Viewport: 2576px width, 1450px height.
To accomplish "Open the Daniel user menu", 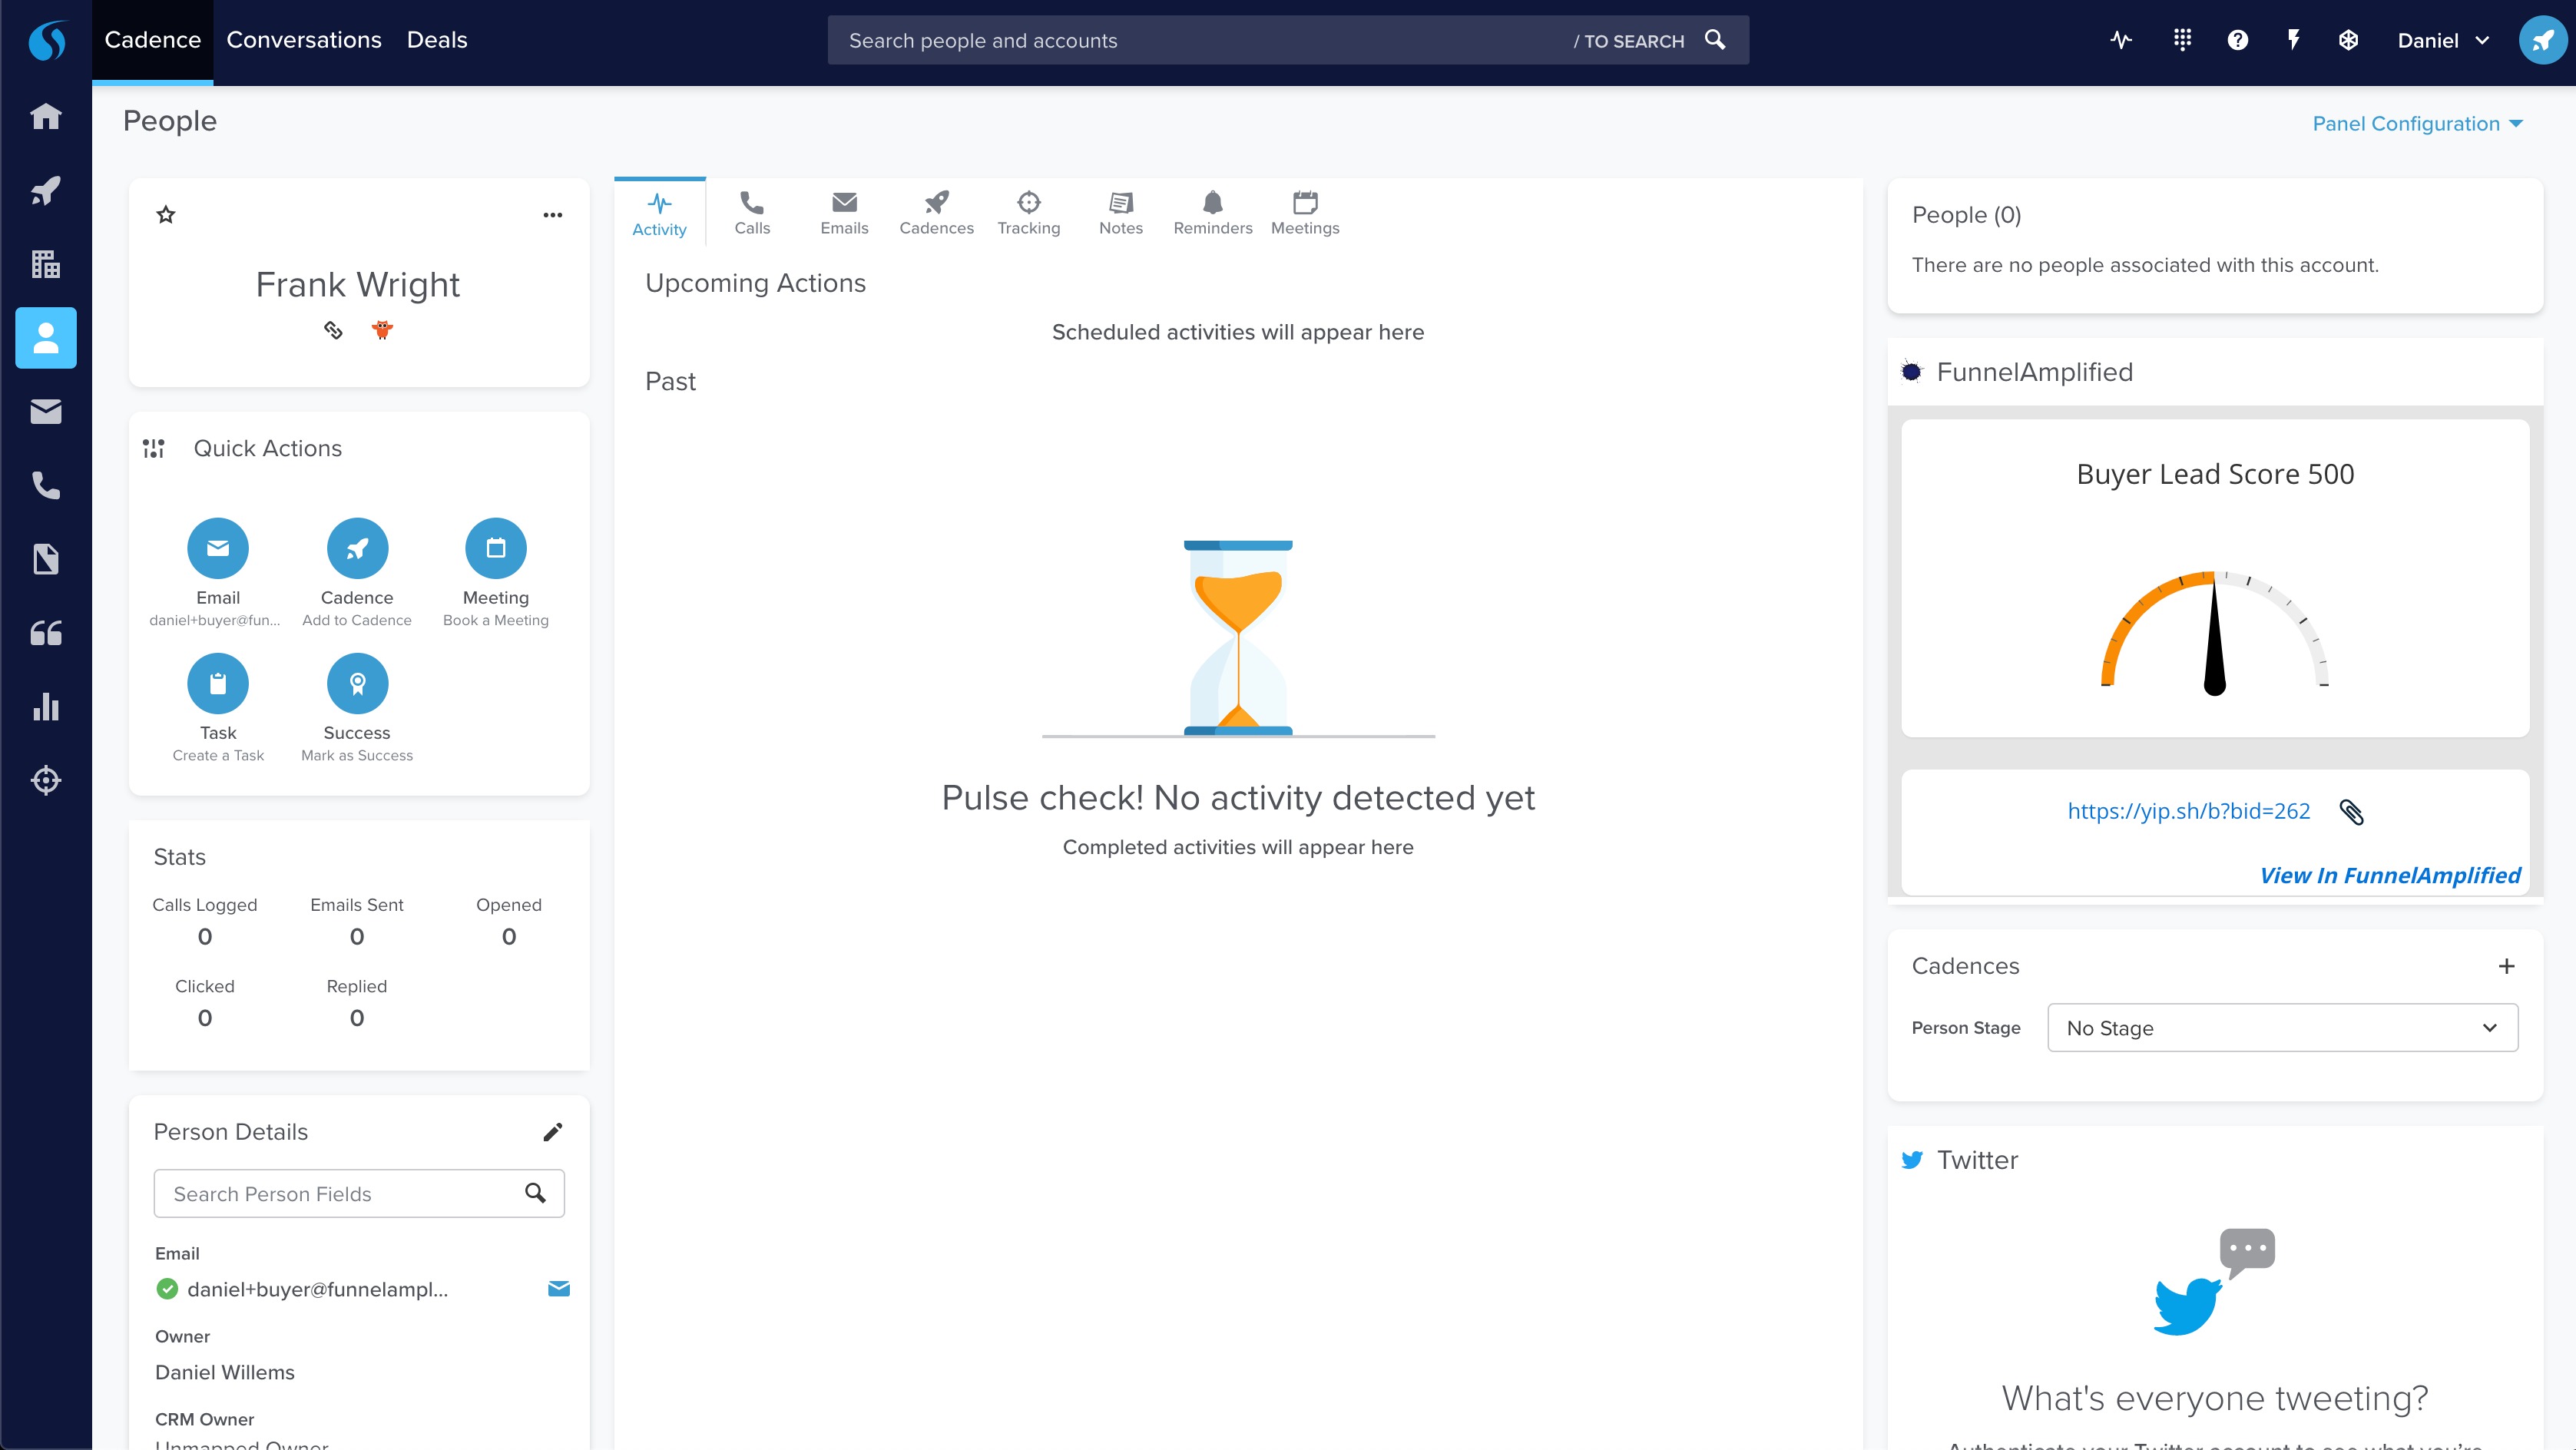I will tap(2442, 41).
